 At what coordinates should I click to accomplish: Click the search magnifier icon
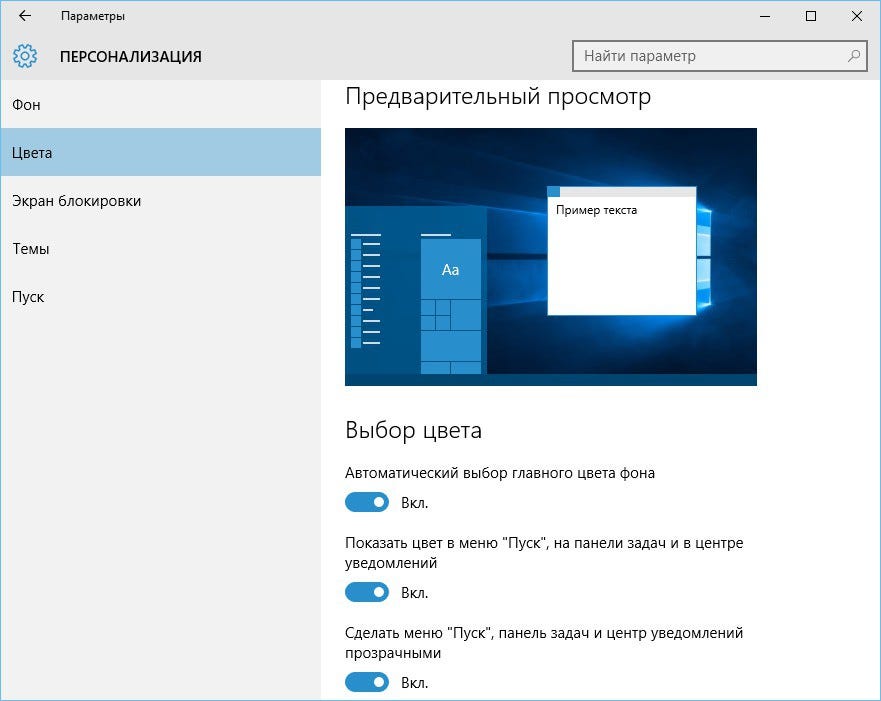853,56
